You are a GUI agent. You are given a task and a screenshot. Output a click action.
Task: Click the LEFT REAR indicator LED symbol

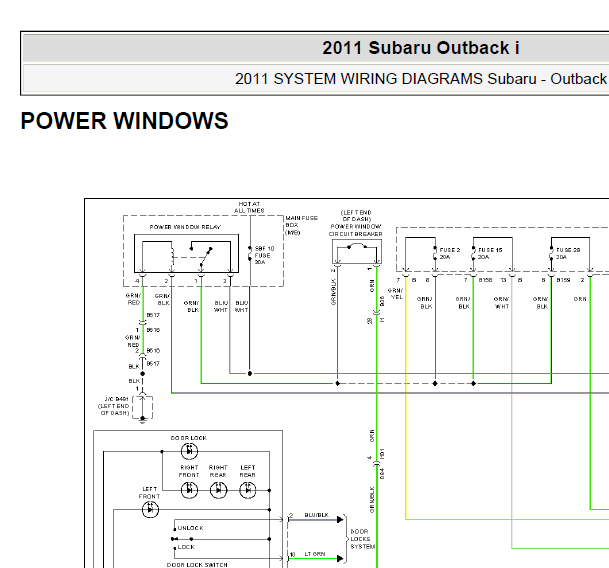[x=248, y=490]
